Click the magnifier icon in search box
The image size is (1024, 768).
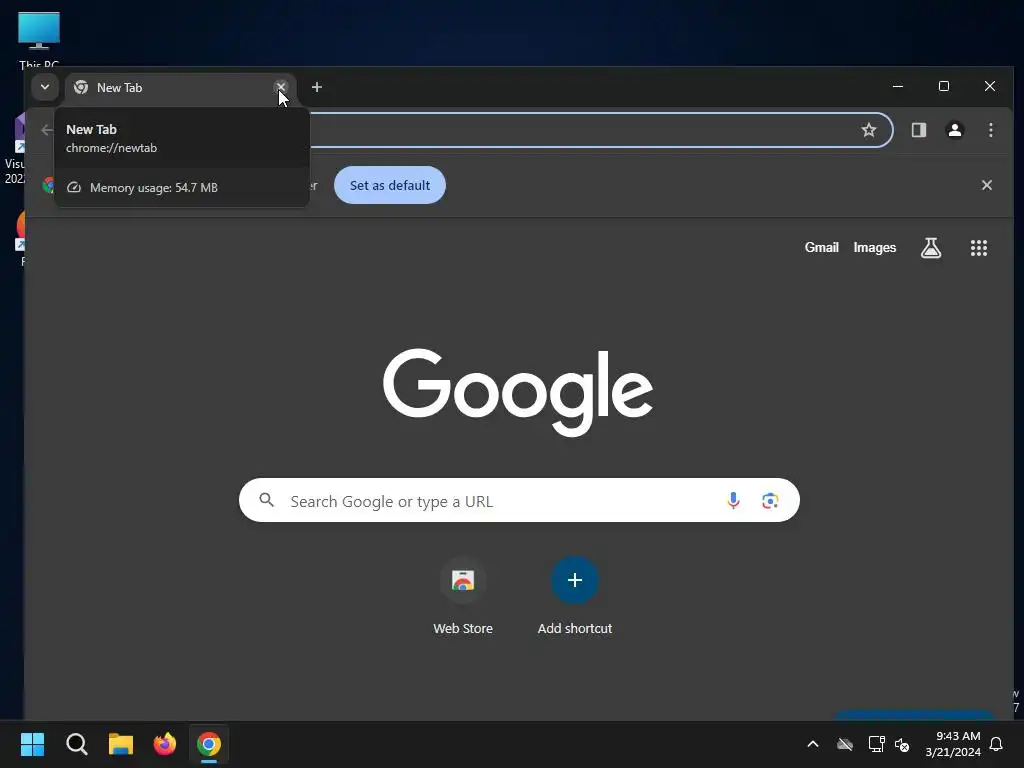[266, 500]
